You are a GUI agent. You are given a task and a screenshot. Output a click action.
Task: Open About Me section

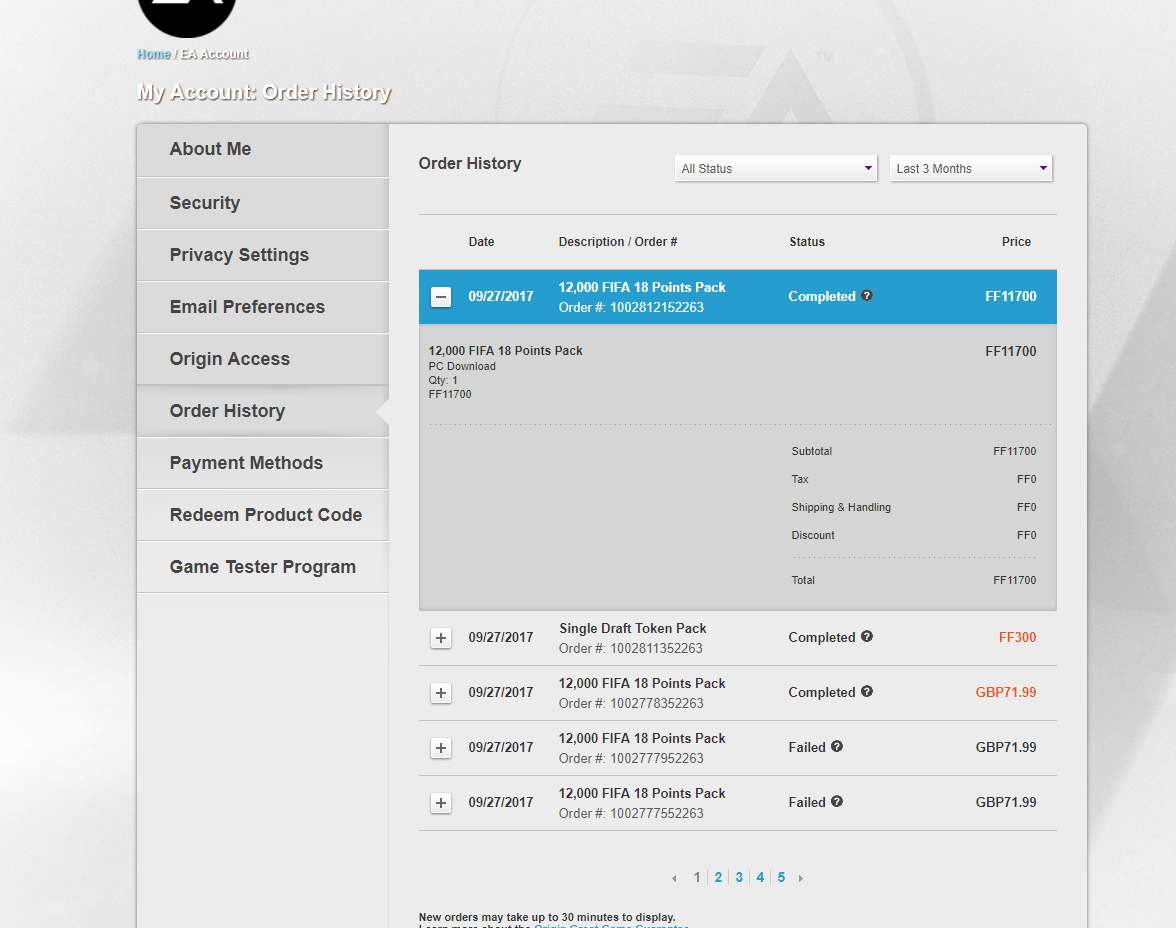[262, 150]
